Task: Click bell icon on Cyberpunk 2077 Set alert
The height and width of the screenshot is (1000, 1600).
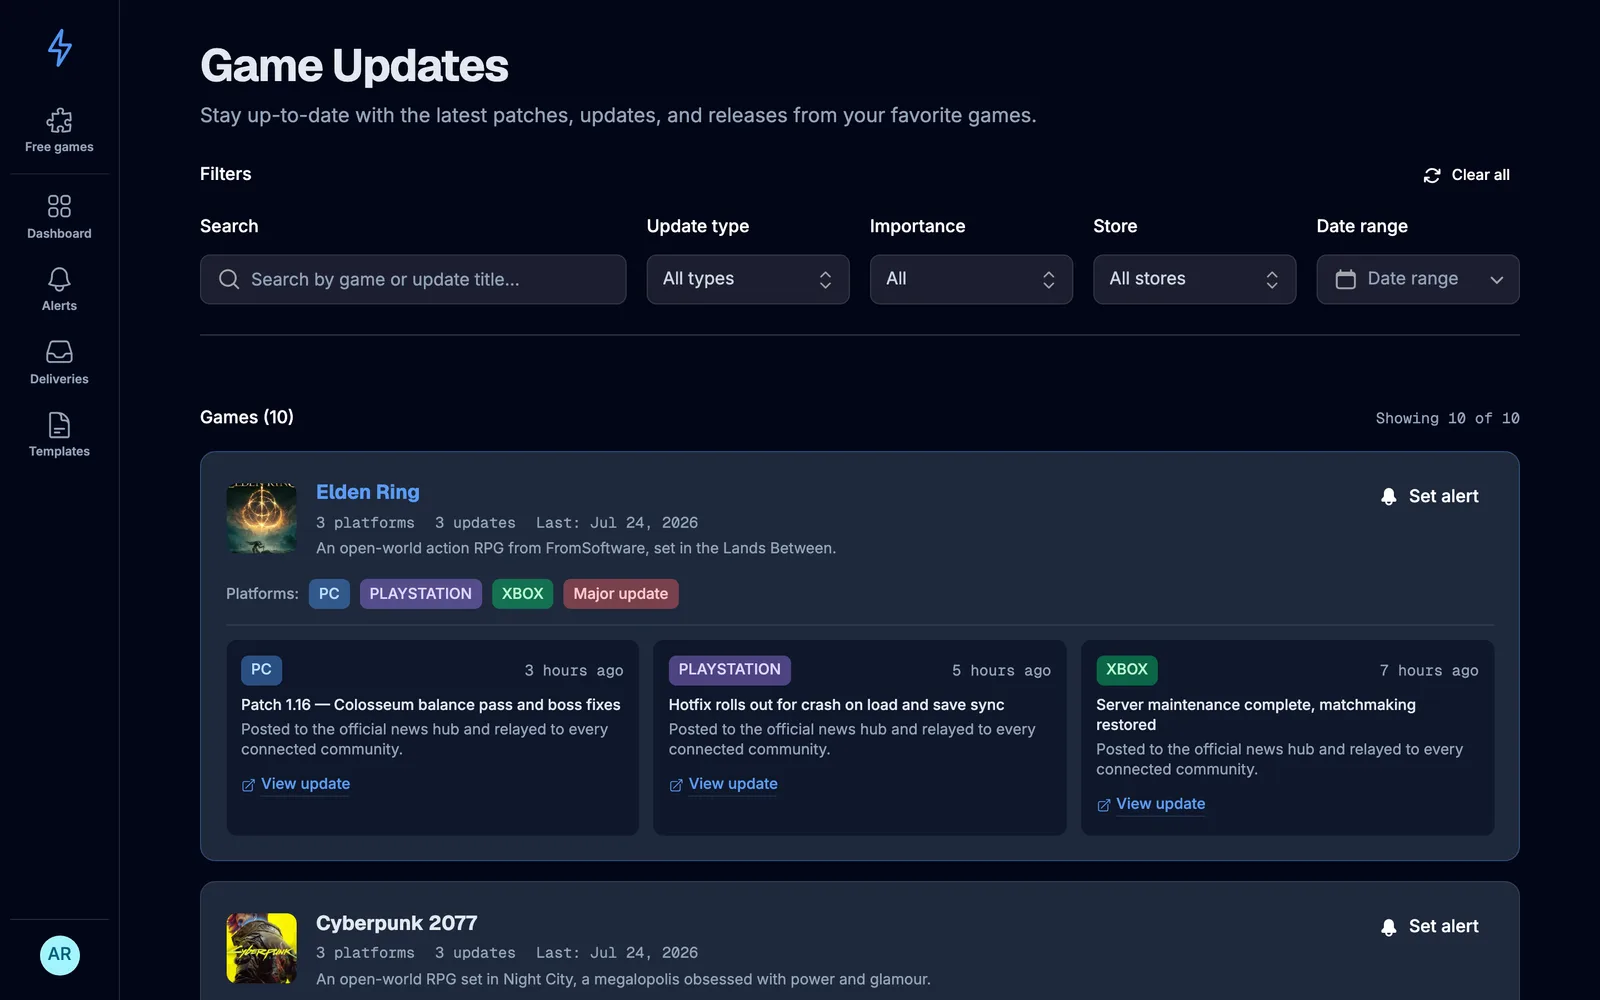Action: [x=1388, y=927]
